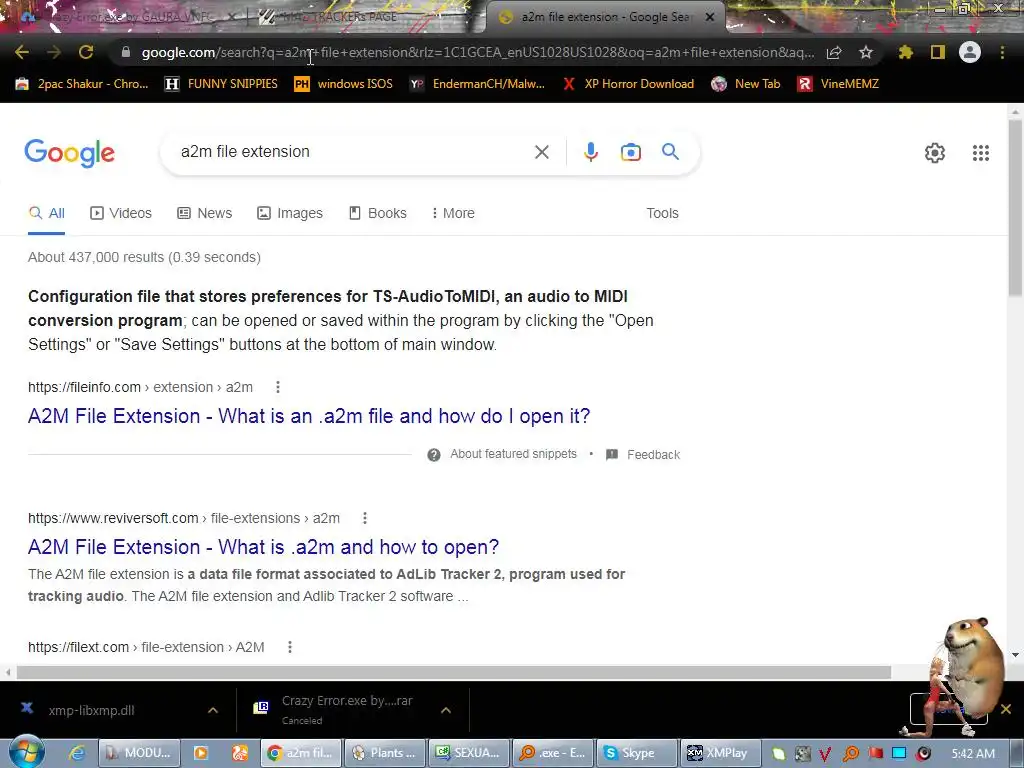
Task: Open Google quick settings gear
Action: pyautogui.click(x=935, y=153)
